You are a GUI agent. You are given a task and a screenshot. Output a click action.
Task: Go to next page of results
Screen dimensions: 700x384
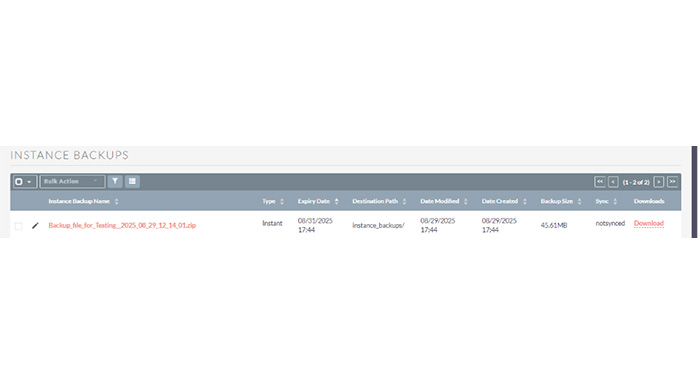pyautogui.click(x=658, y=182)
